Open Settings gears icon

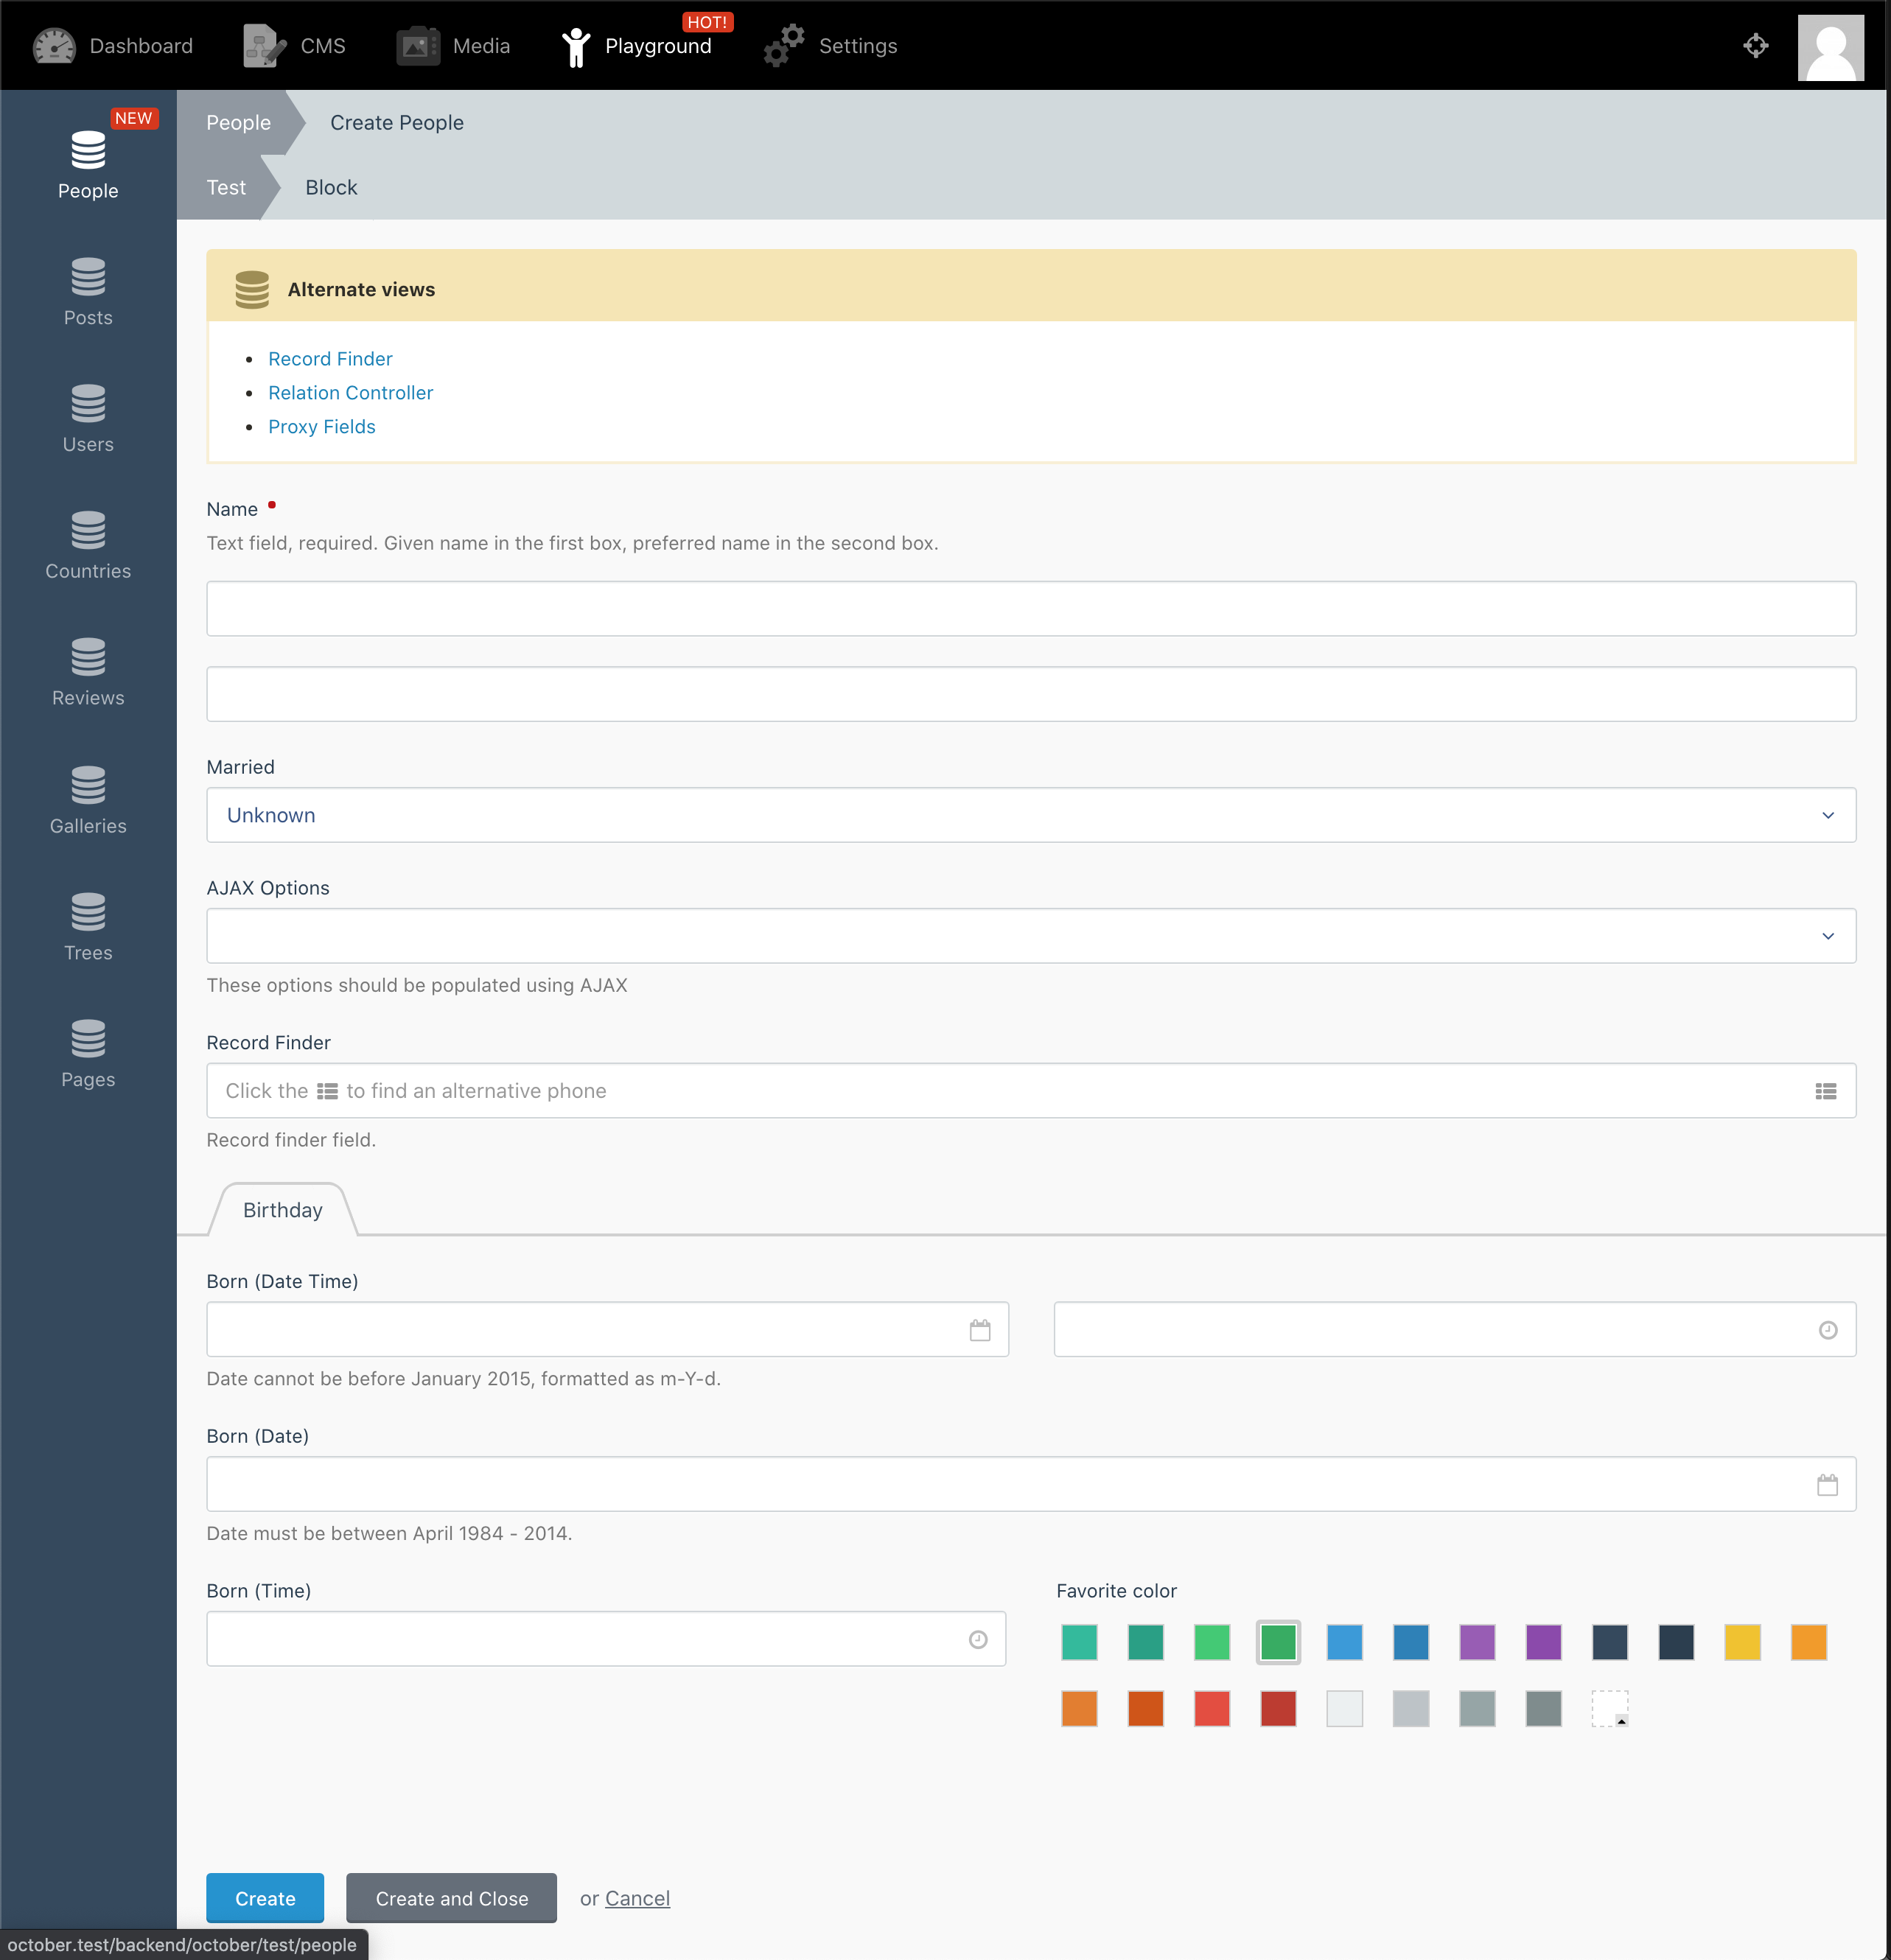pyautogui.click(x=784, y=46)
